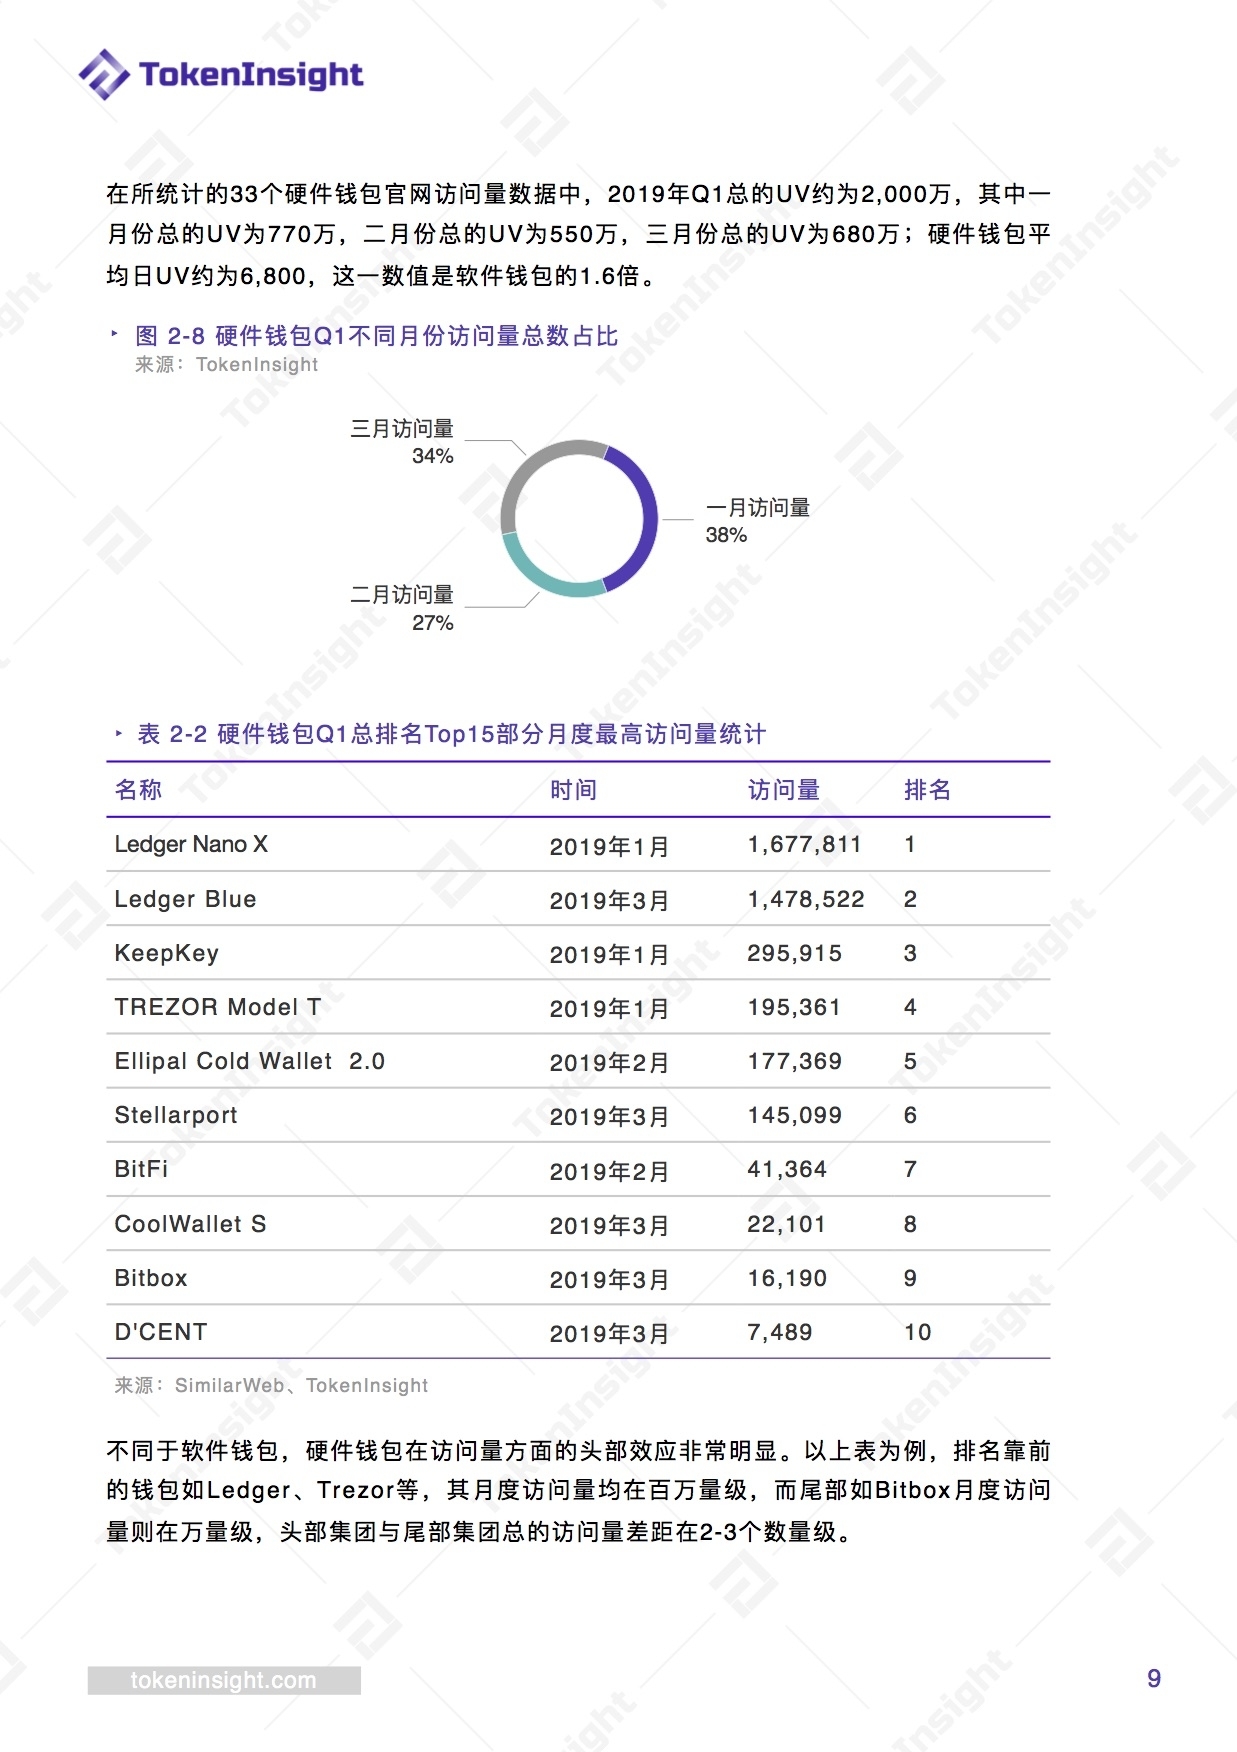Click rank 3 in the KeepKey row
Image resolution: width=1237 pixels, height=1752 pixels.
tap(910, 953)
